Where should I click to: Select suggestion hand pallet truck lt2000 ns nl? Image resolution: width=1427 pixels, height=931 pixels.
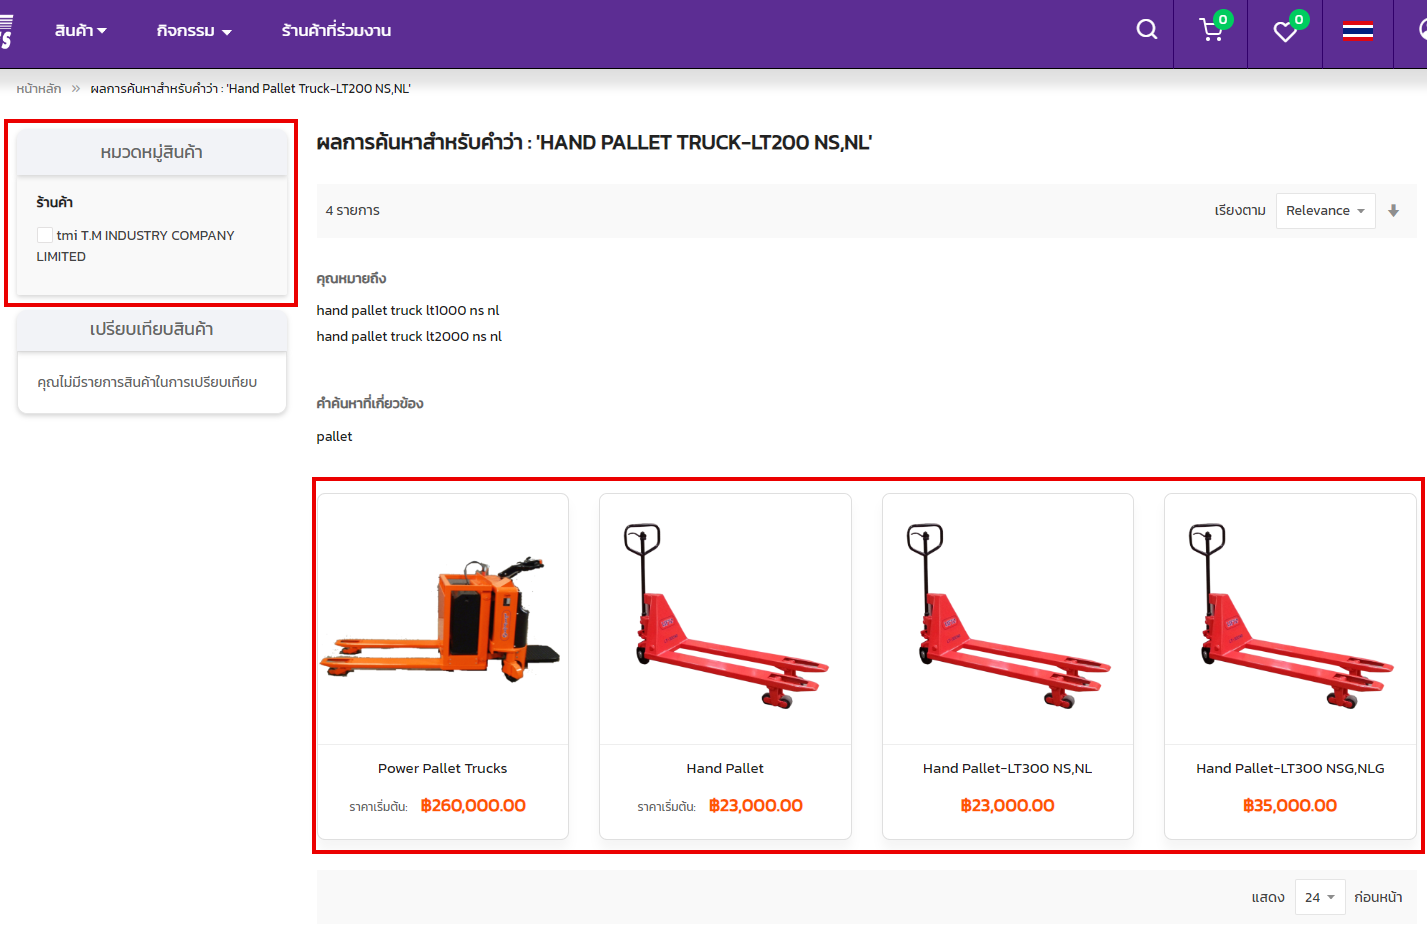click(x=409, y=336)
